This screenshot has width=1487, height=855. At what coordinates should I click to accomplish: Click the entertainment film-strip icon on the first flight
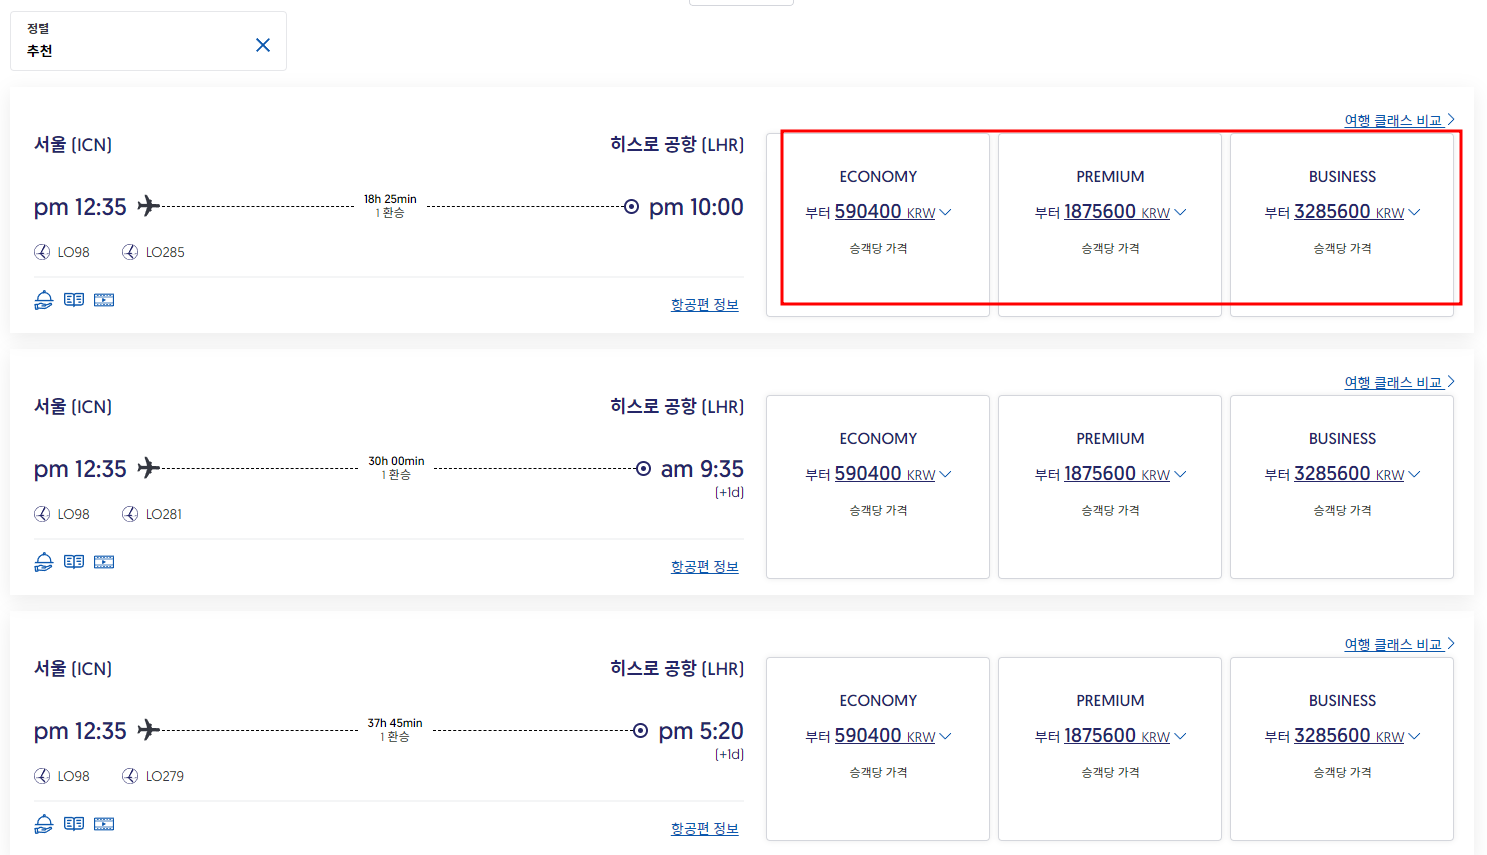[104, 299]
